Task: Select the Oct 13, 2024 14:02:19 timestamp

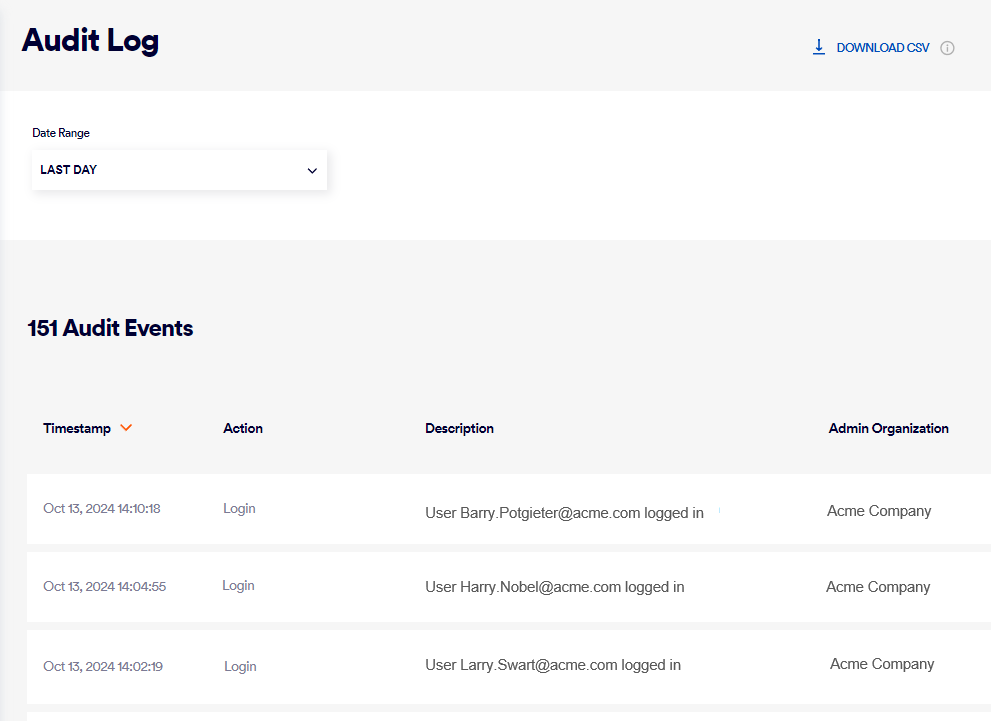Action: click(x=103, y=667)
